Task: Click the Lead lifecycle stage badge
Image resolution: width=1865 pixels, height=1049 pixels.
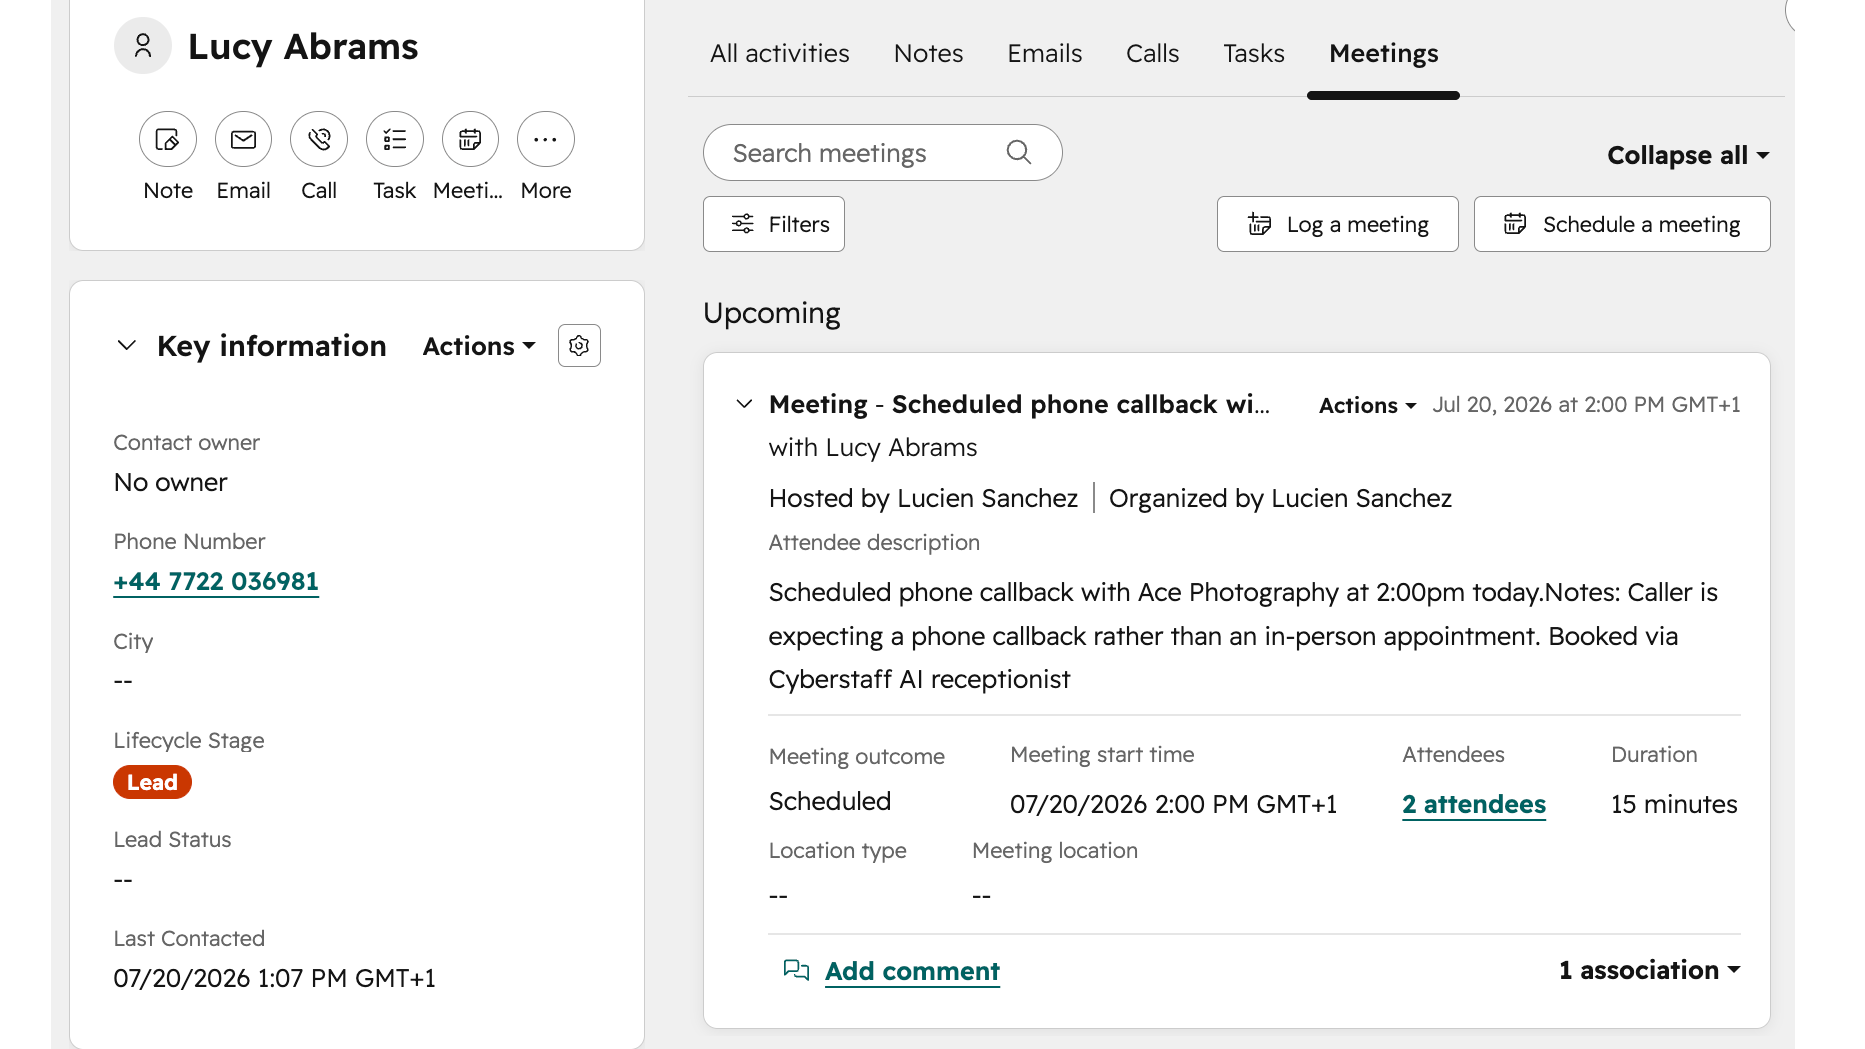Action: 152,782
